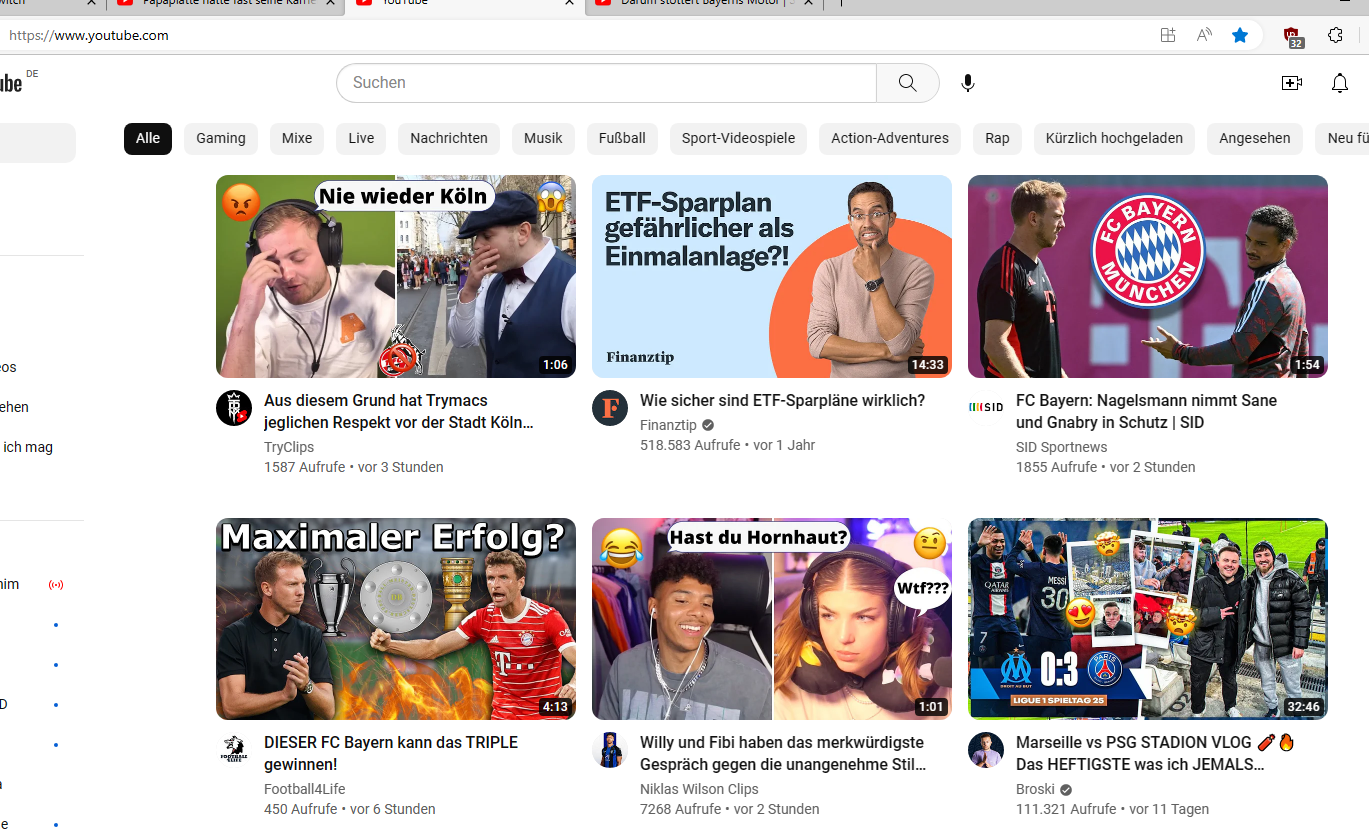
Task: Open the Nie wieder Köln video thumbnail
Action: coord(396,276)
